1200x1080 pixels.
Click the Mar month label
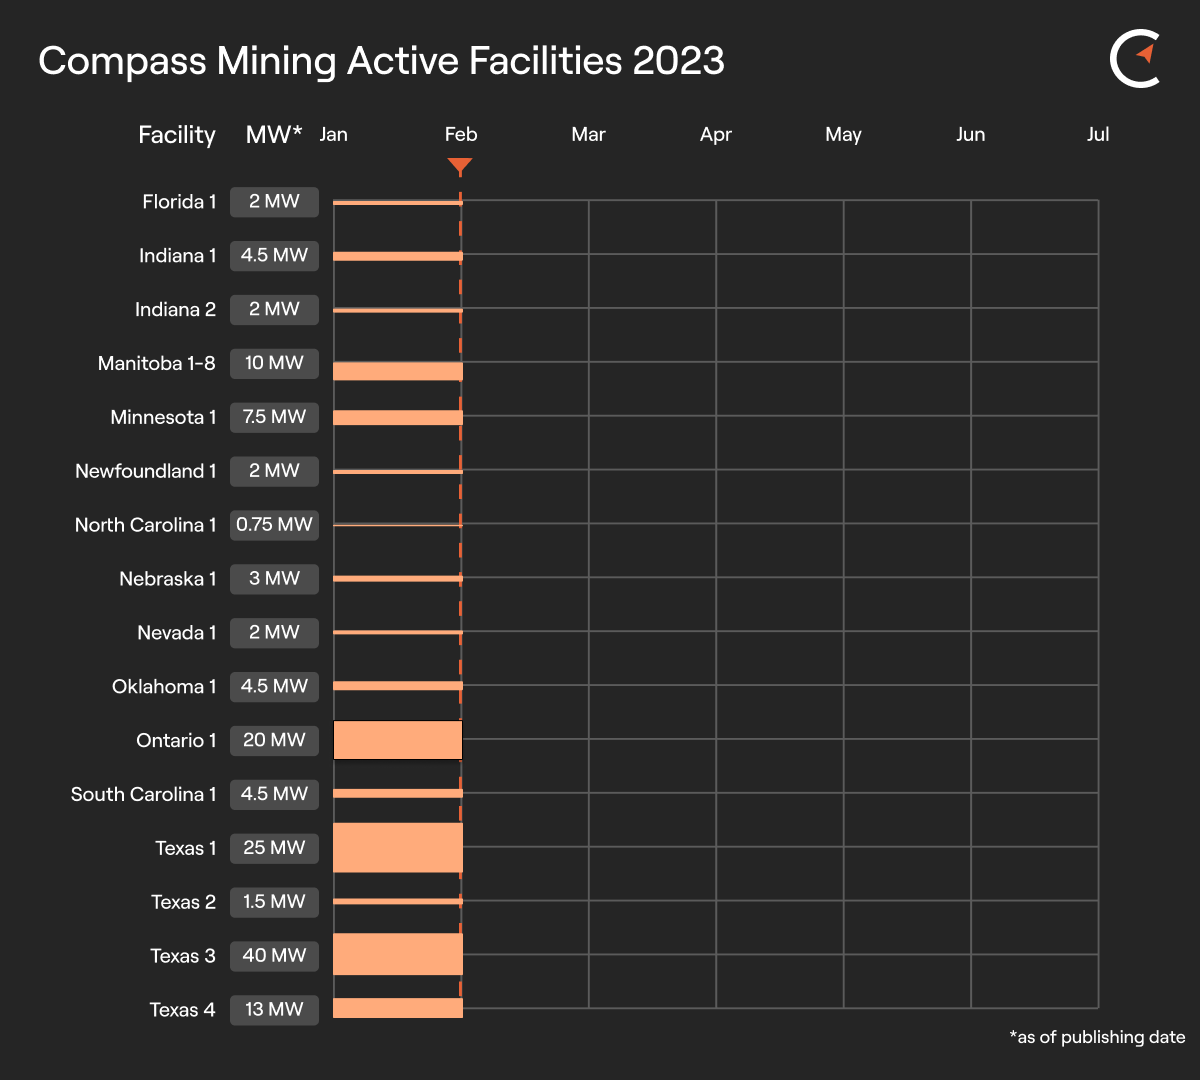588,135
